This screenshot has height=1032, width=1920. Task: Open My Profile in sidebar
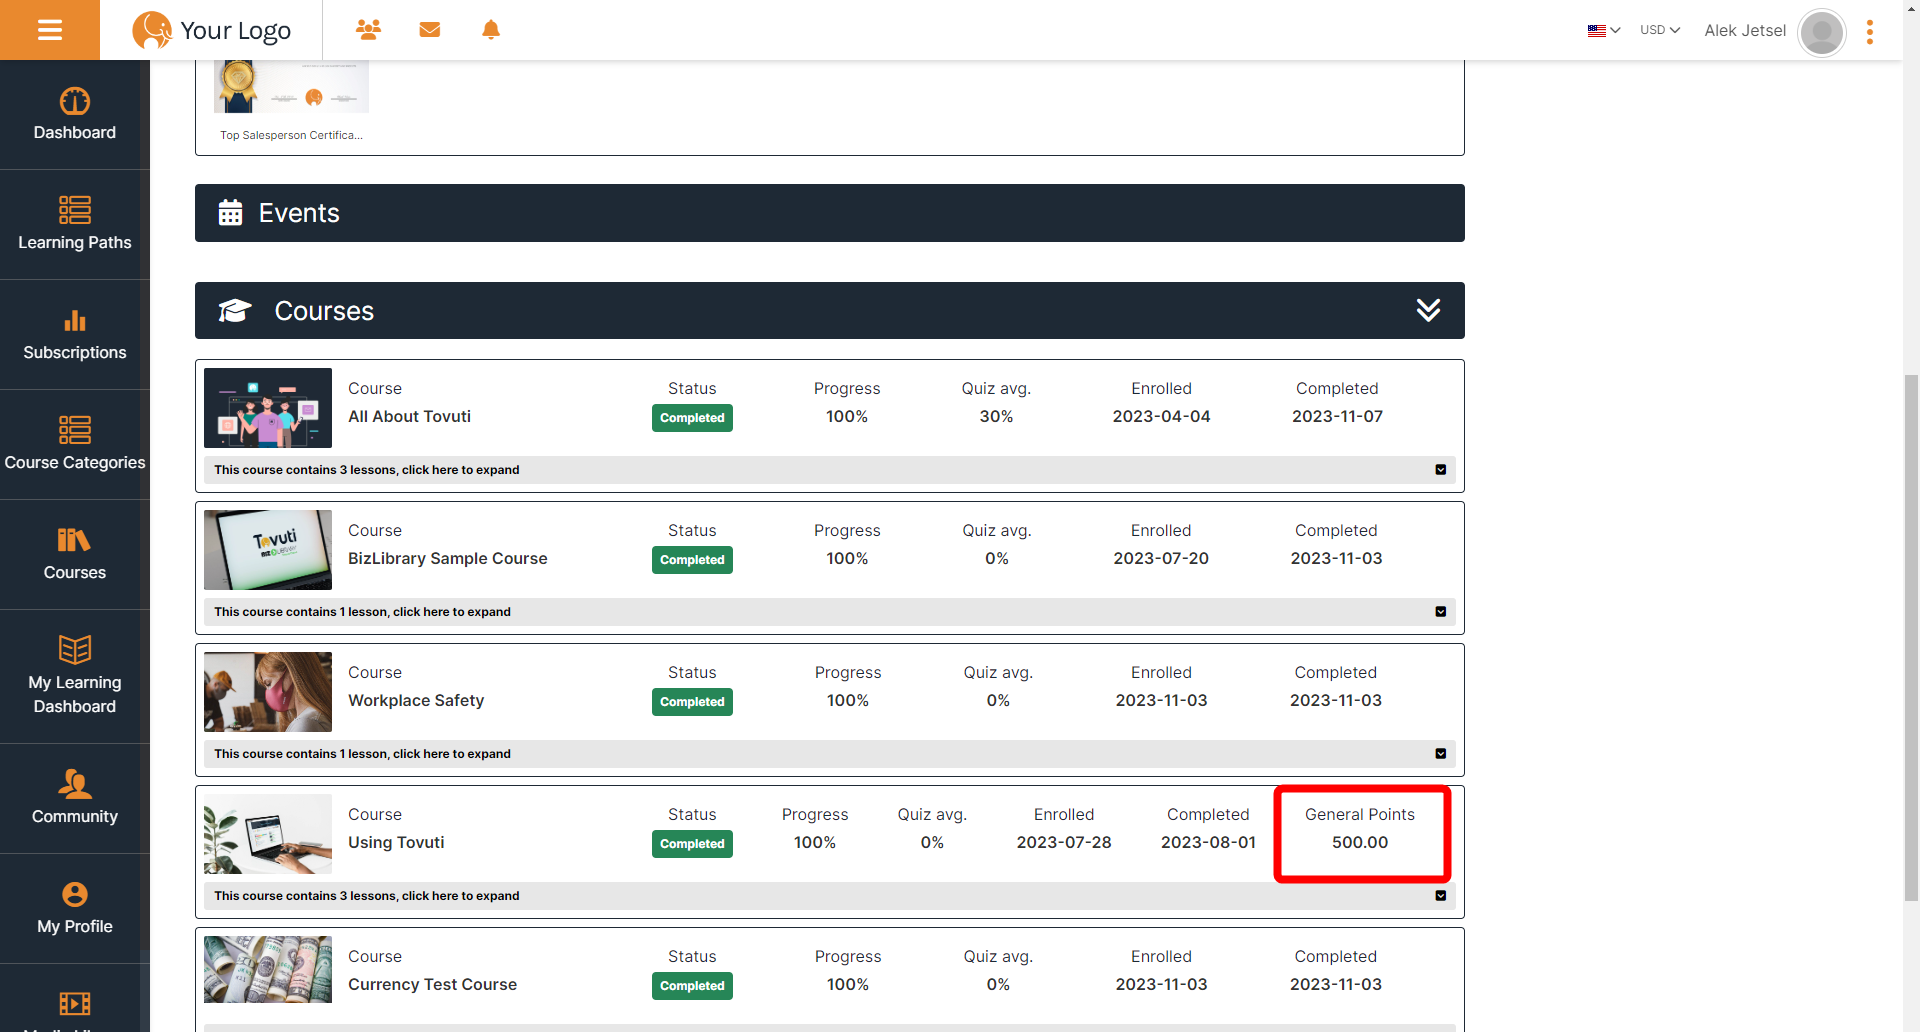point(75,909)
